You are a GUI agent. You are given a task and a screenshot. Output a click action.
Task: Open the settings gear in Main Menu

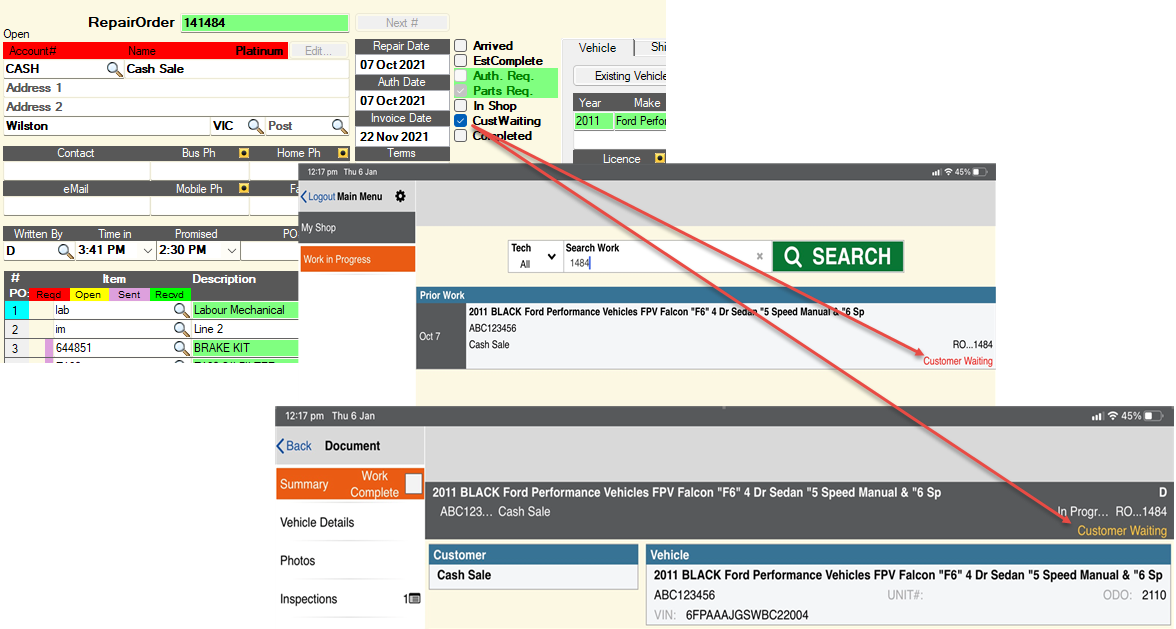coord(401,197)
